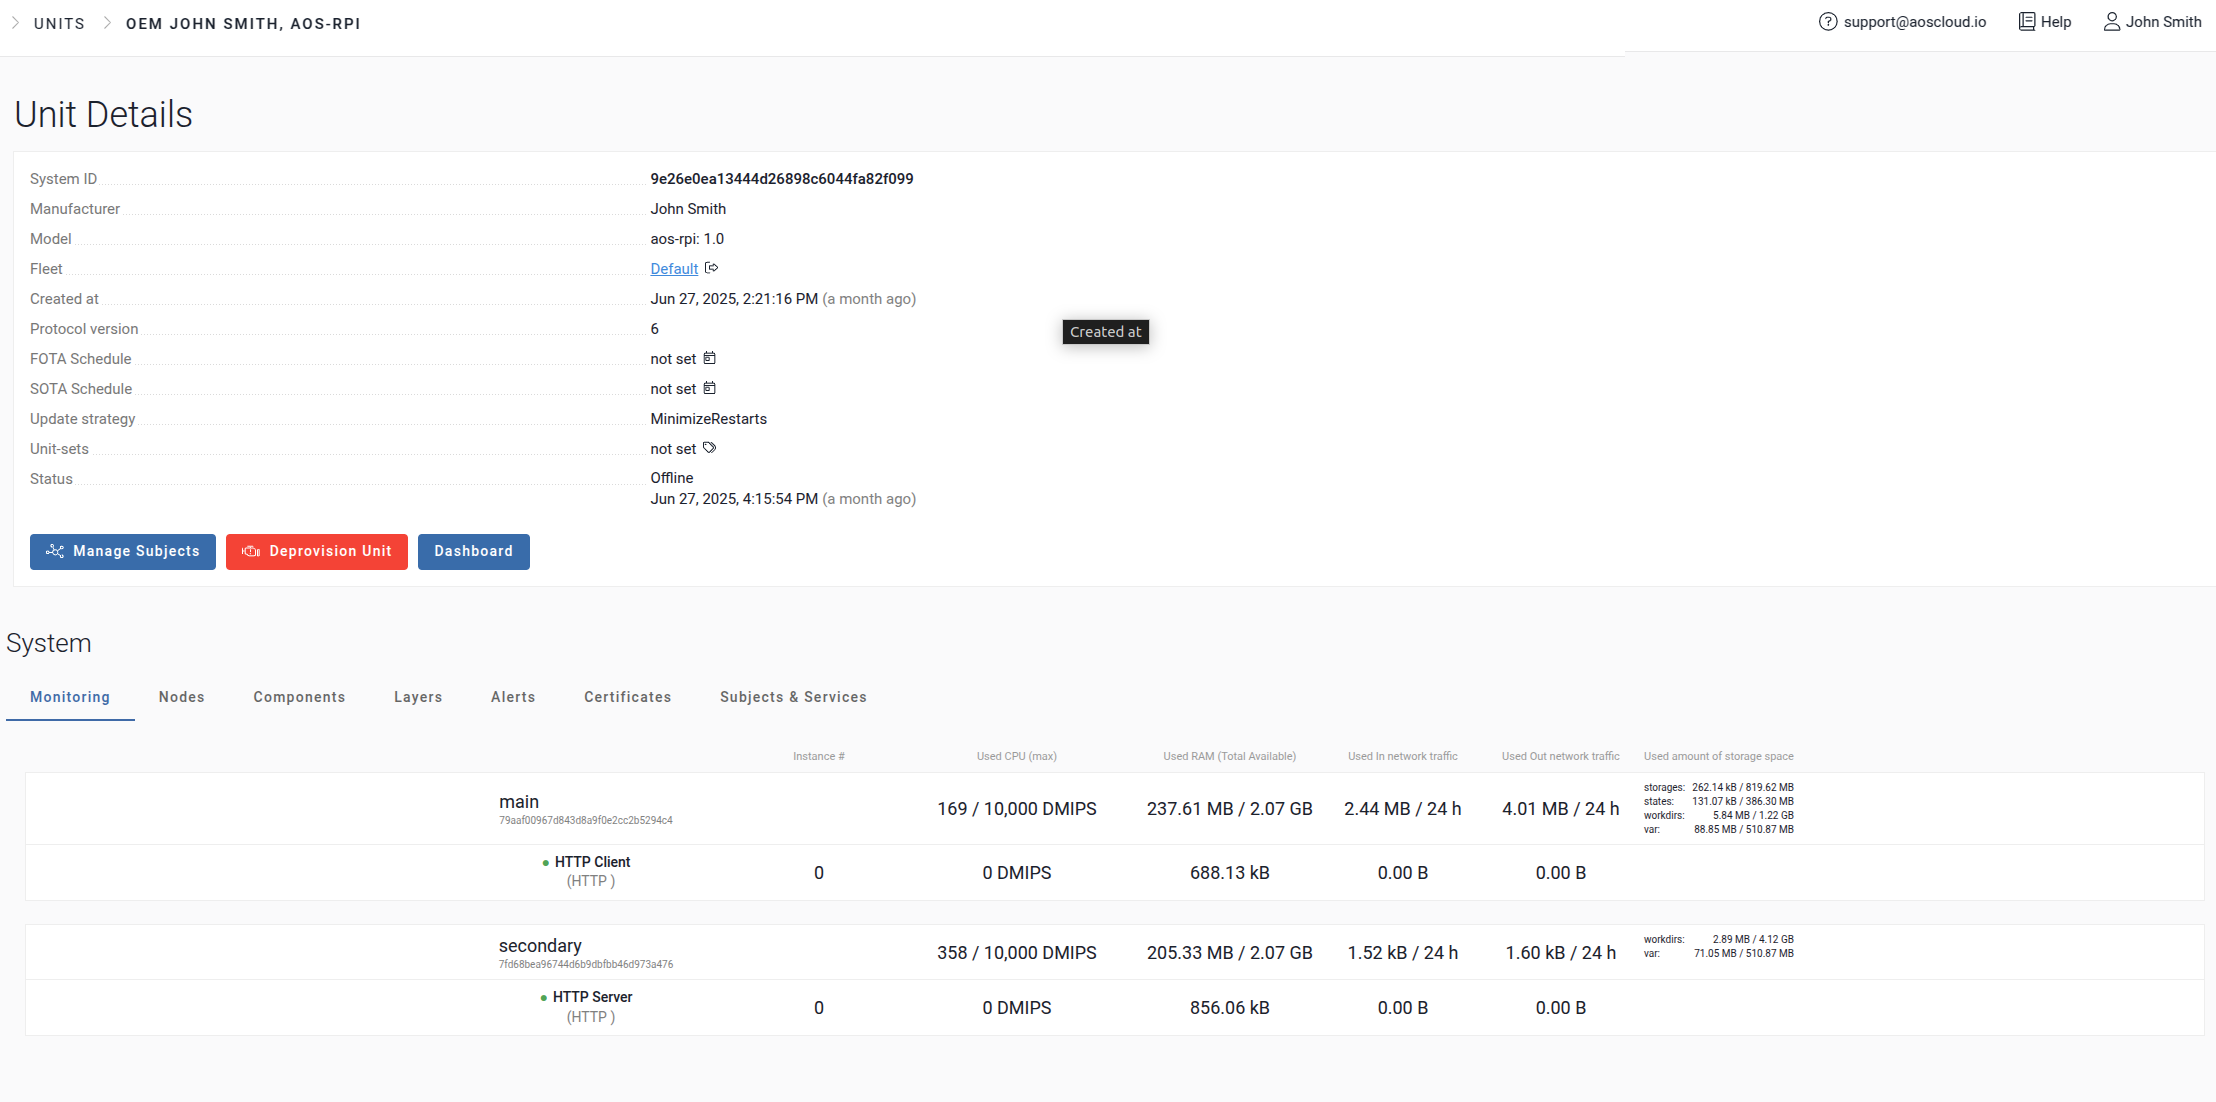
Task: Click the support question-mark icon
Action: click(1827, 22)
